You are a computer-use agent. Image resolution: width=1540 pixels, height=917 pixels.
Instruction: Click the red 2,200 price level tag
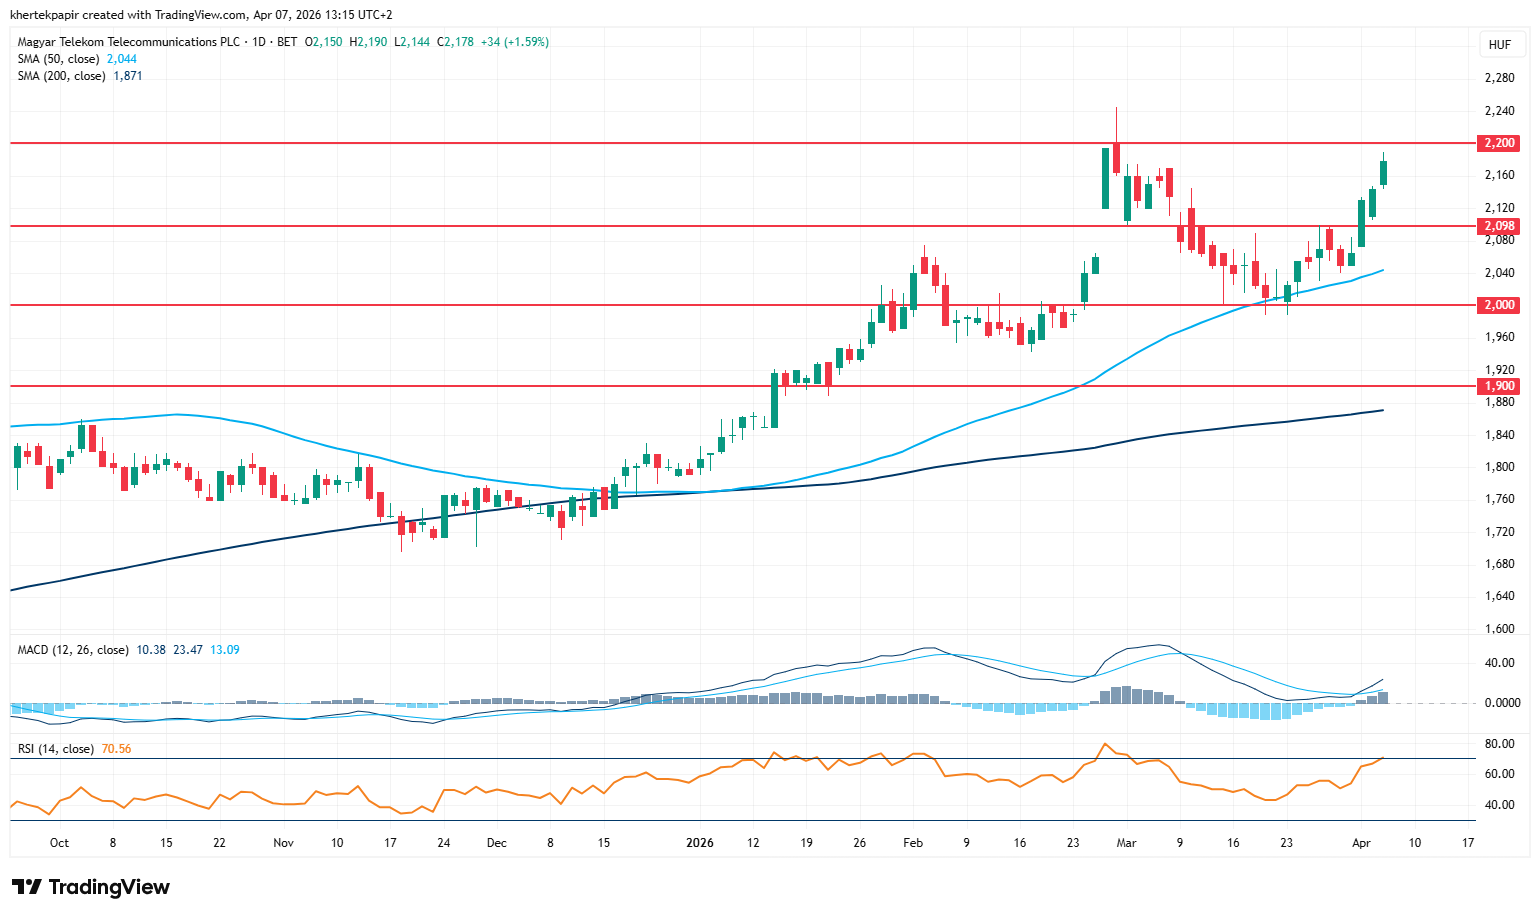click(x=1499, y=143)
